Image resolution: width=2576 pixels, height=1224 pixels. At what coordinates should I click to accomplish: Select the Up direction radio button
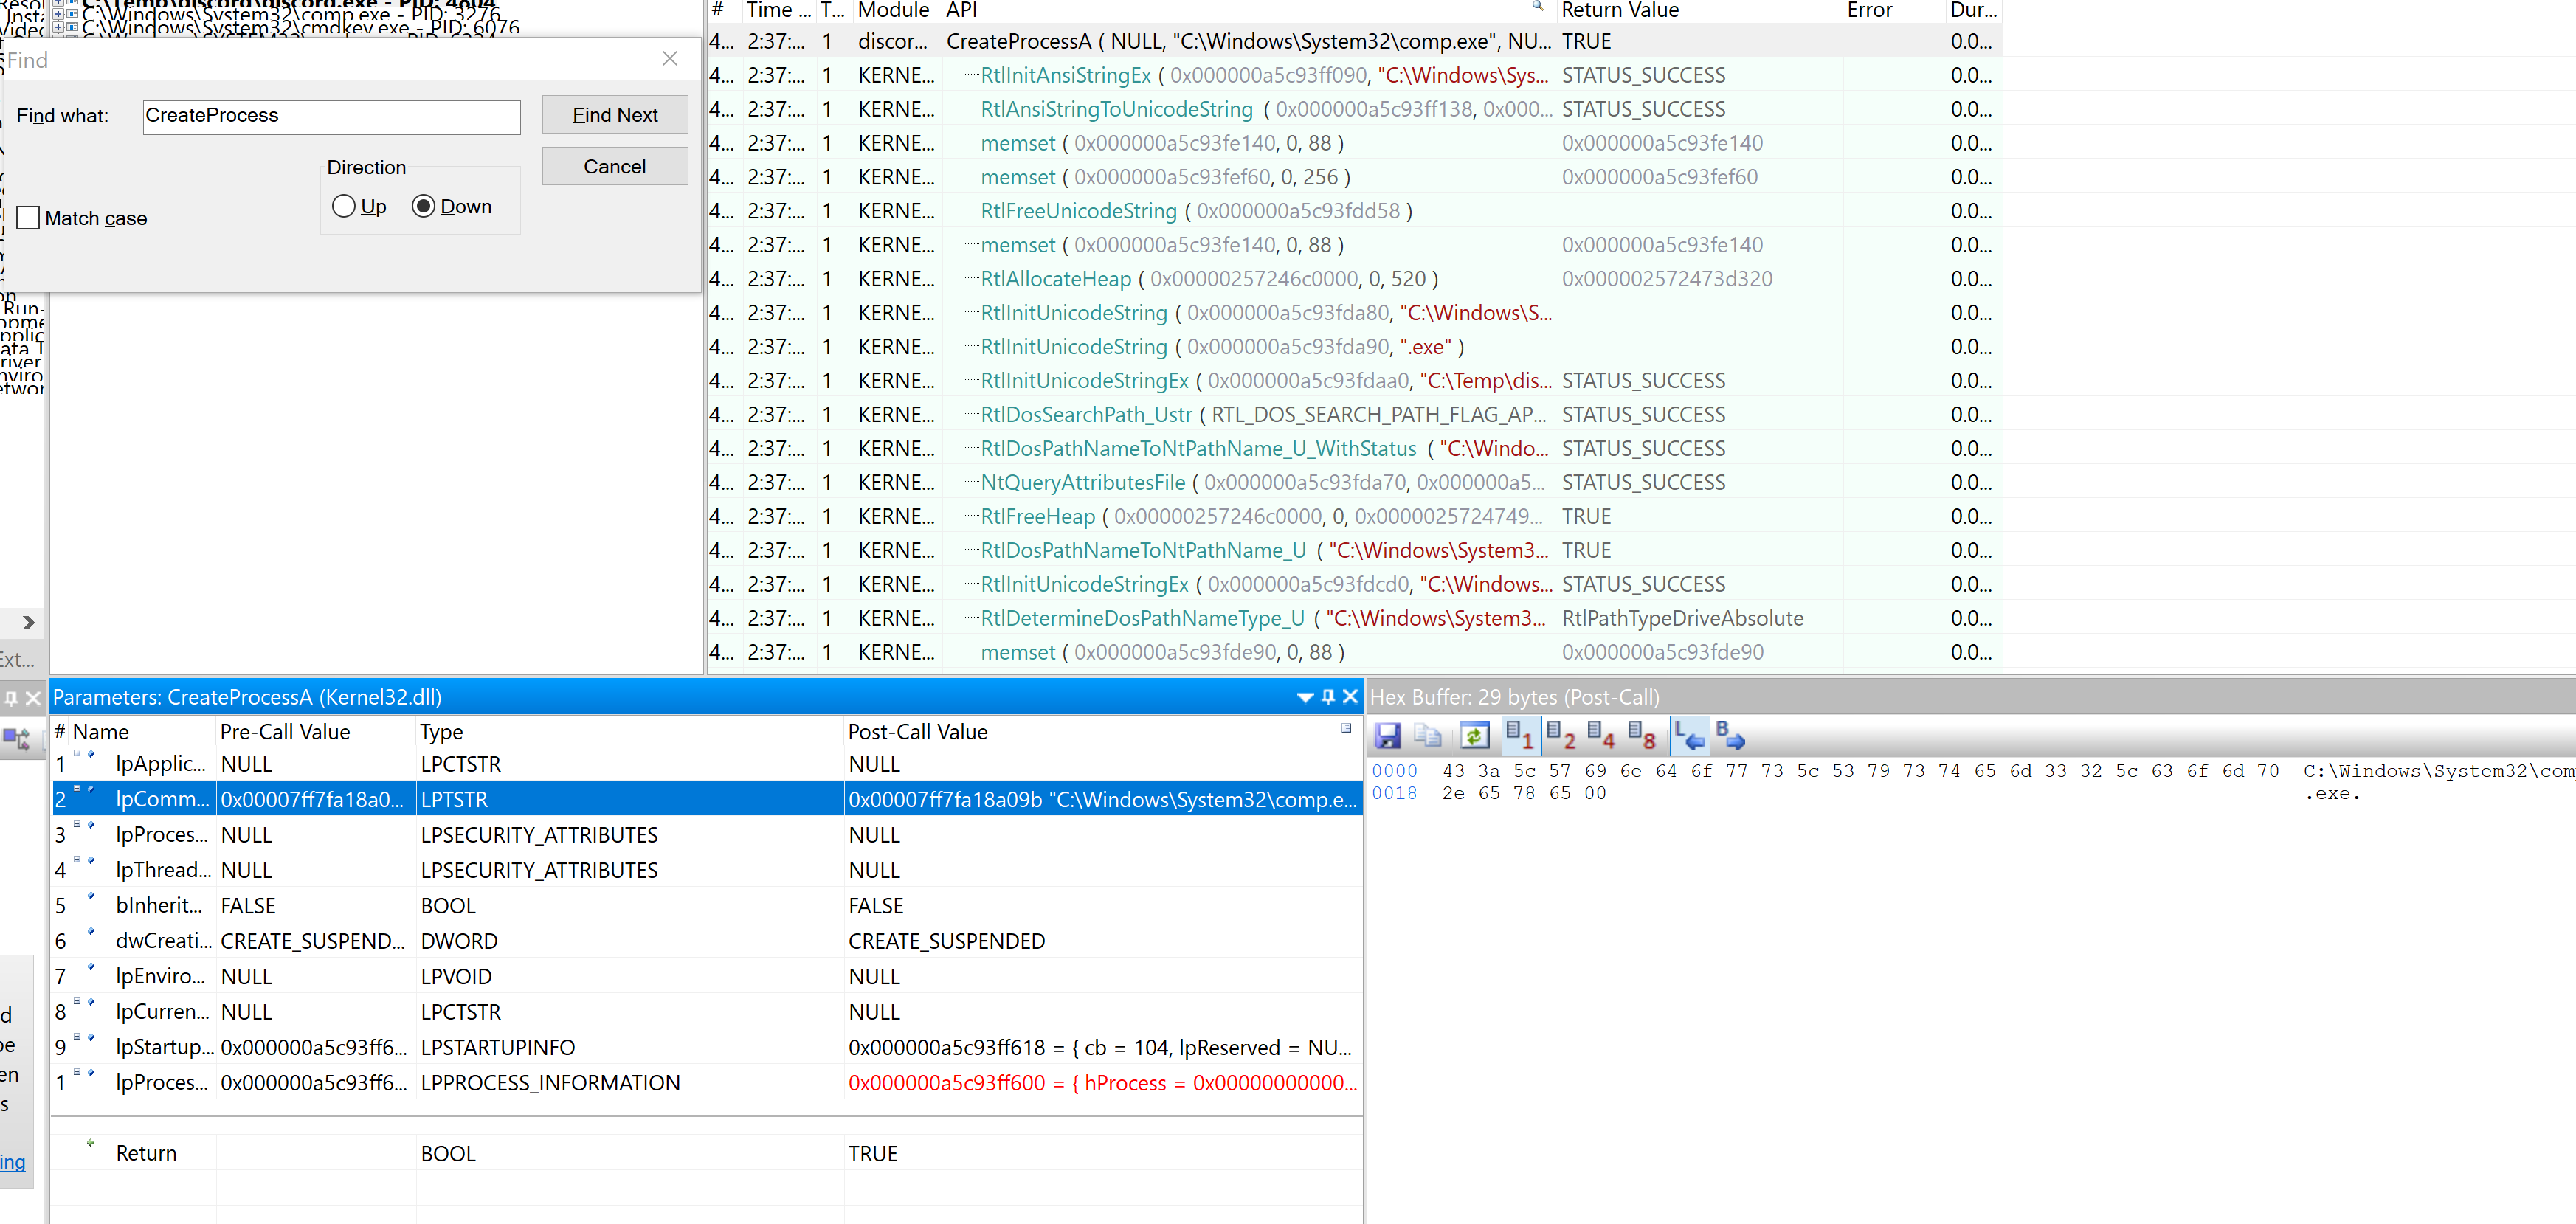pyautogui.click(x=344, y=206)
